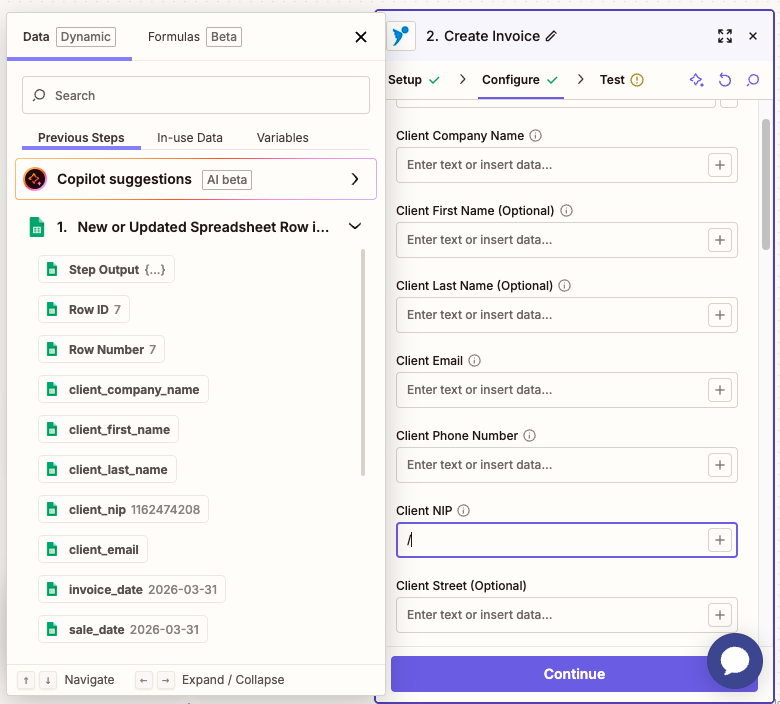Click the Test tab warning icon
The width and height of the screenshot is (780, 704).
click(x=637, y=80)
